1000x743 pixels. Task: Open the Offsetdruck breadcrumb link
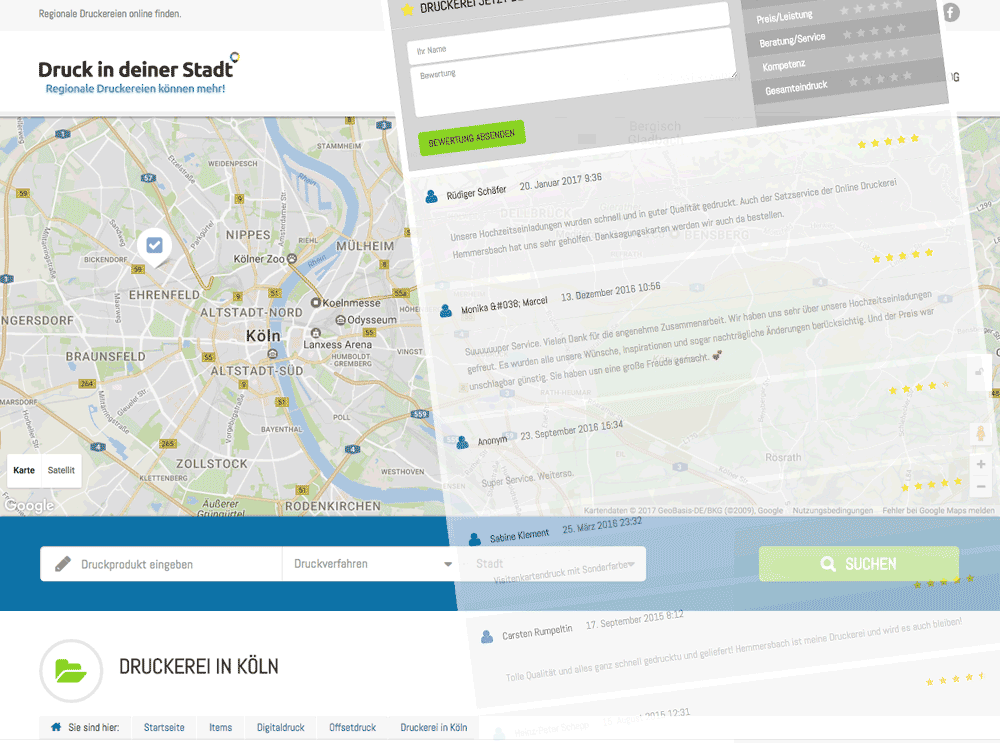353,728
